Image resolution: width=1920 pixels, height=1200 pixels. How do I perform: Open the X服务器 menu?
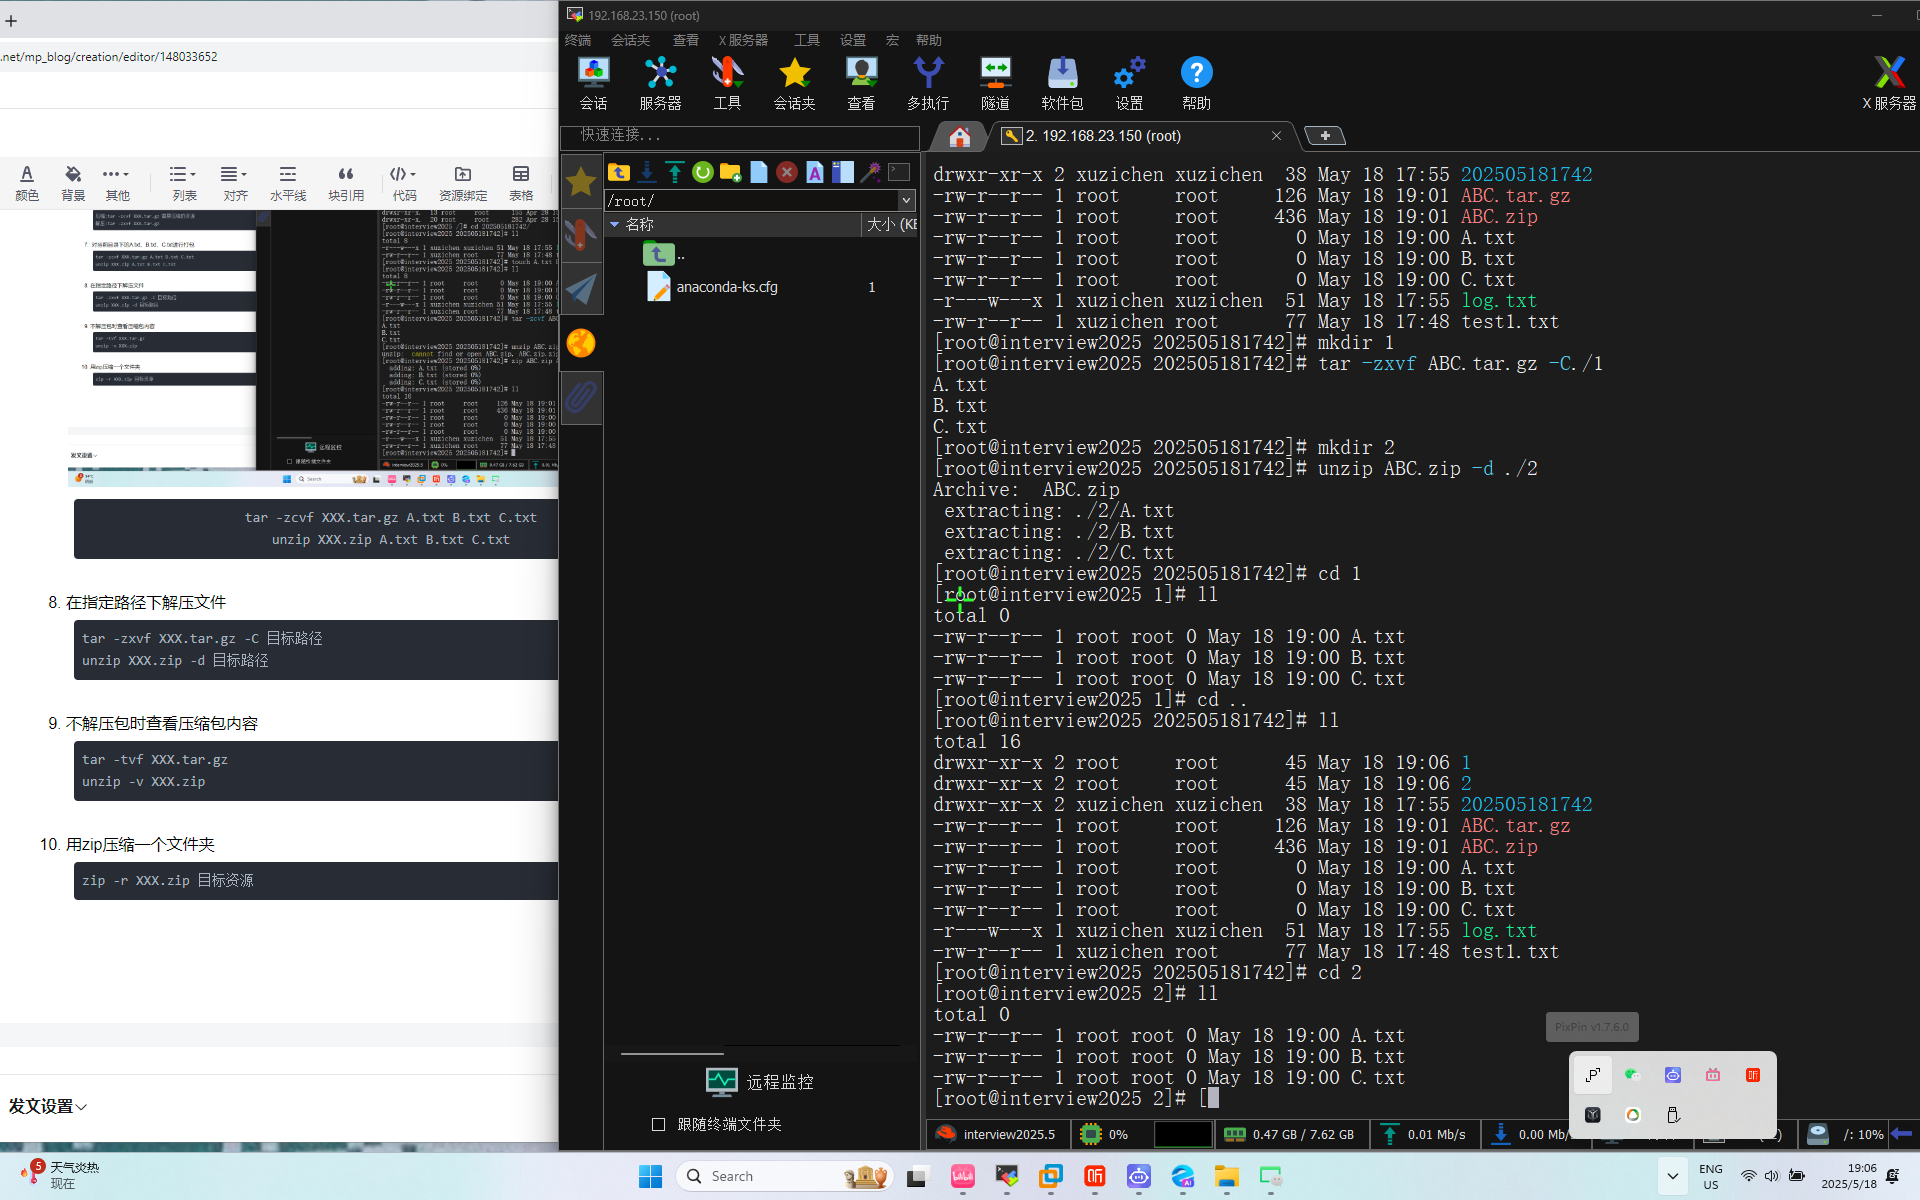pos(743,40)
